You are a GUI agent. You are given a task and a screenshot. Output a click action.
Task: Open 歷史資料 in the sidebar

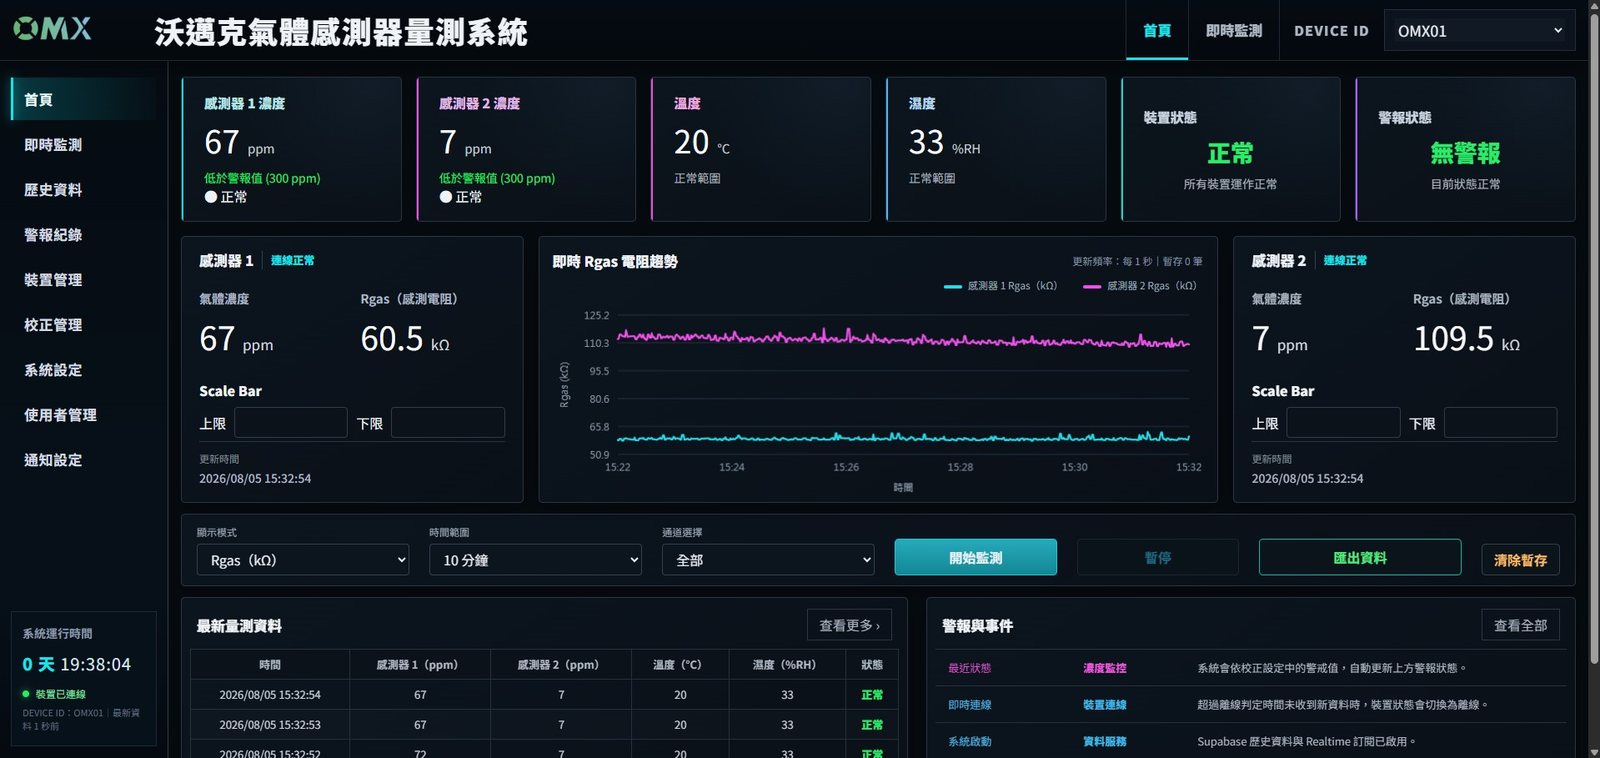click(x=83, y=190)
